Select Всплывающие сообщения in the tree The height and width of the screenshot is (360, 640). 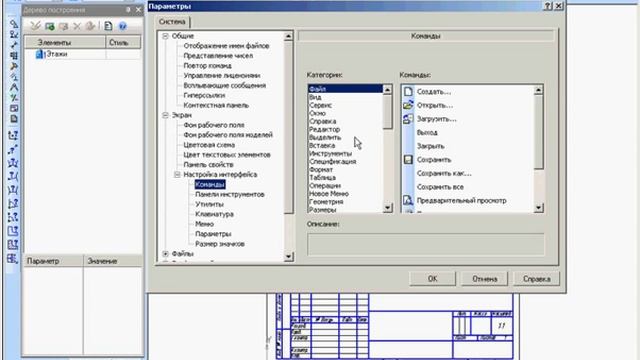click(224, 85)
